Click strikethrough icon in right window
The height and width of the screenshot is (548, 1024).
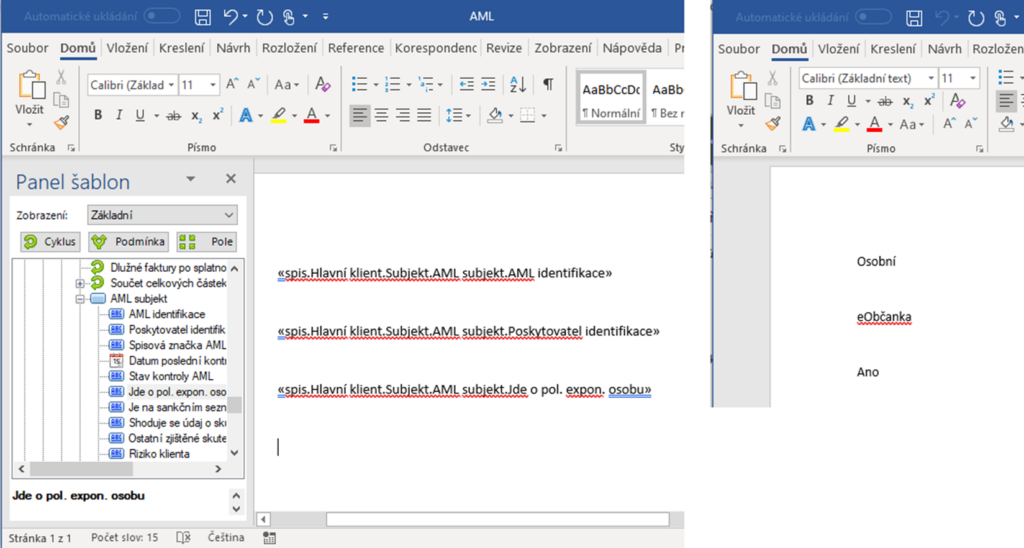(883, 101)
